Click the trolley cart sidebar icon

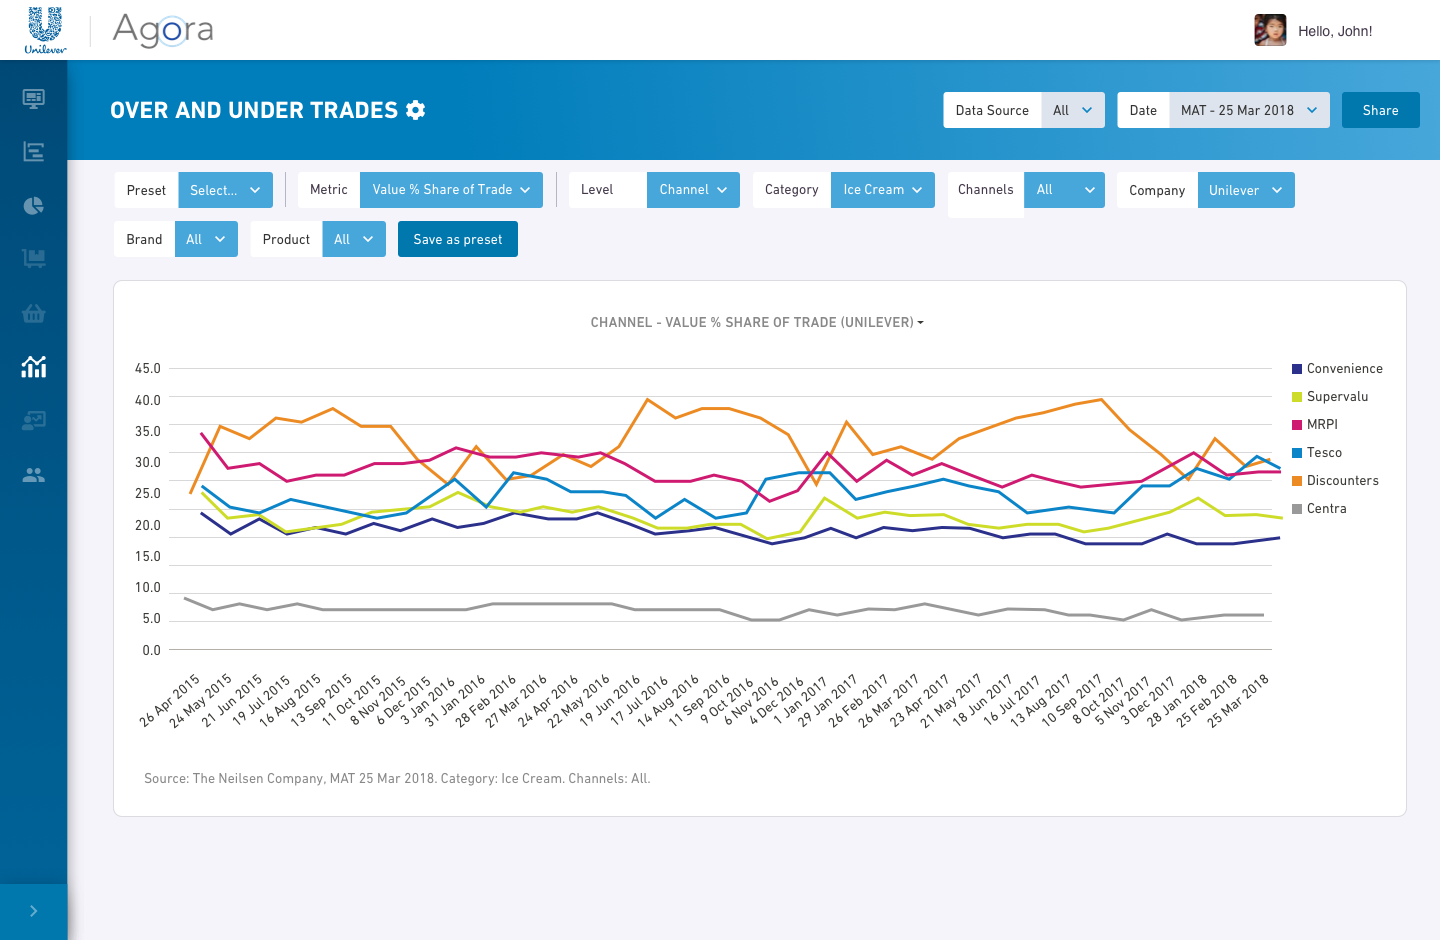pyautogui.click(x=33, y=260)
